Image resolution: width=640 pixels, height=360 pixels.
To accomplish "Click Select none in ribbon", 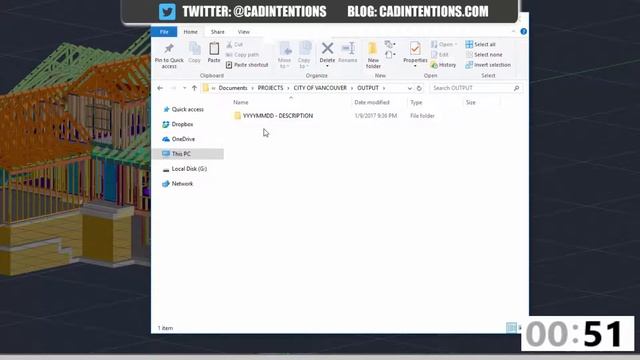I will point(484,54).
